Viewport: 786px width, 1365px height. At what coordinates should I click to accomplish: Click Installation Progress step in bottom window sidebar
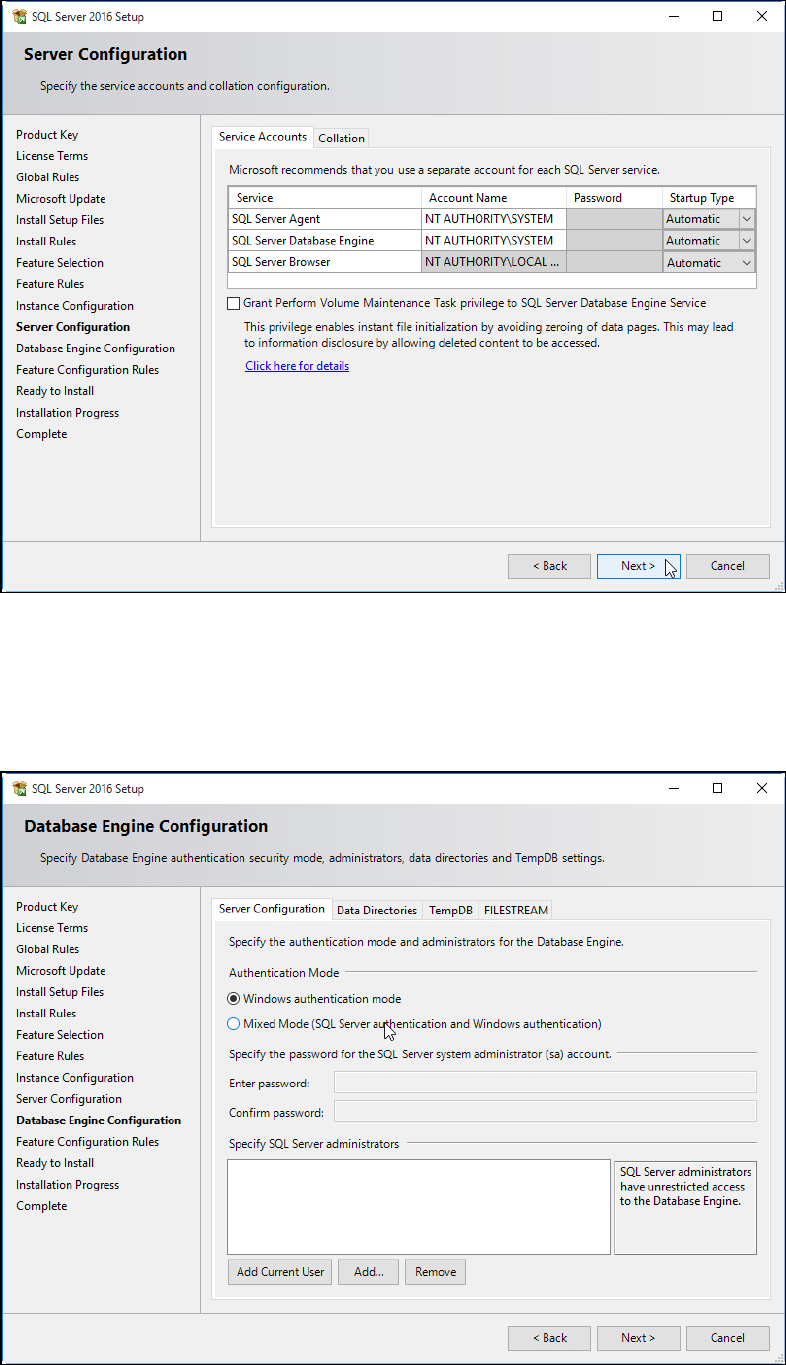click(68, 1185)
